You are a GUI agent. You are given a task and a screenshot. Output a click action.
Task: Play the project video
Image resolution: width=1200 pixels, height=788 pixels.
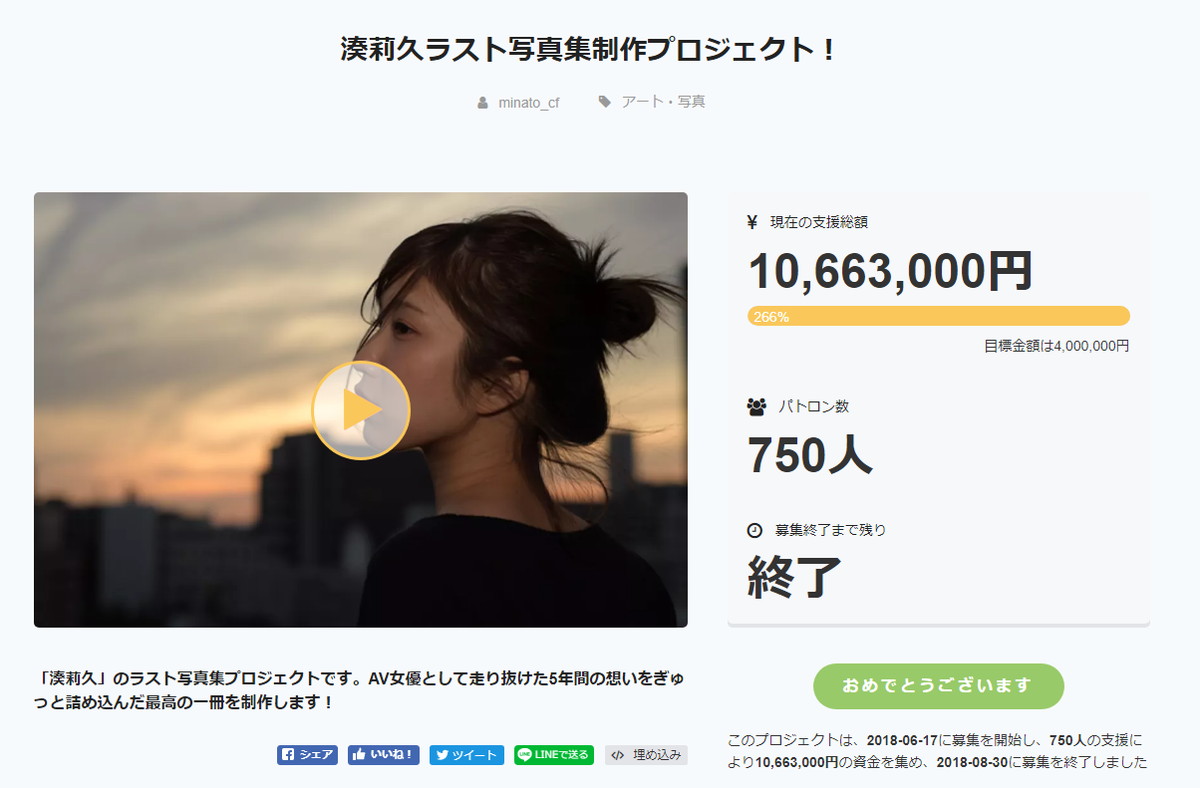click(361, 410)
